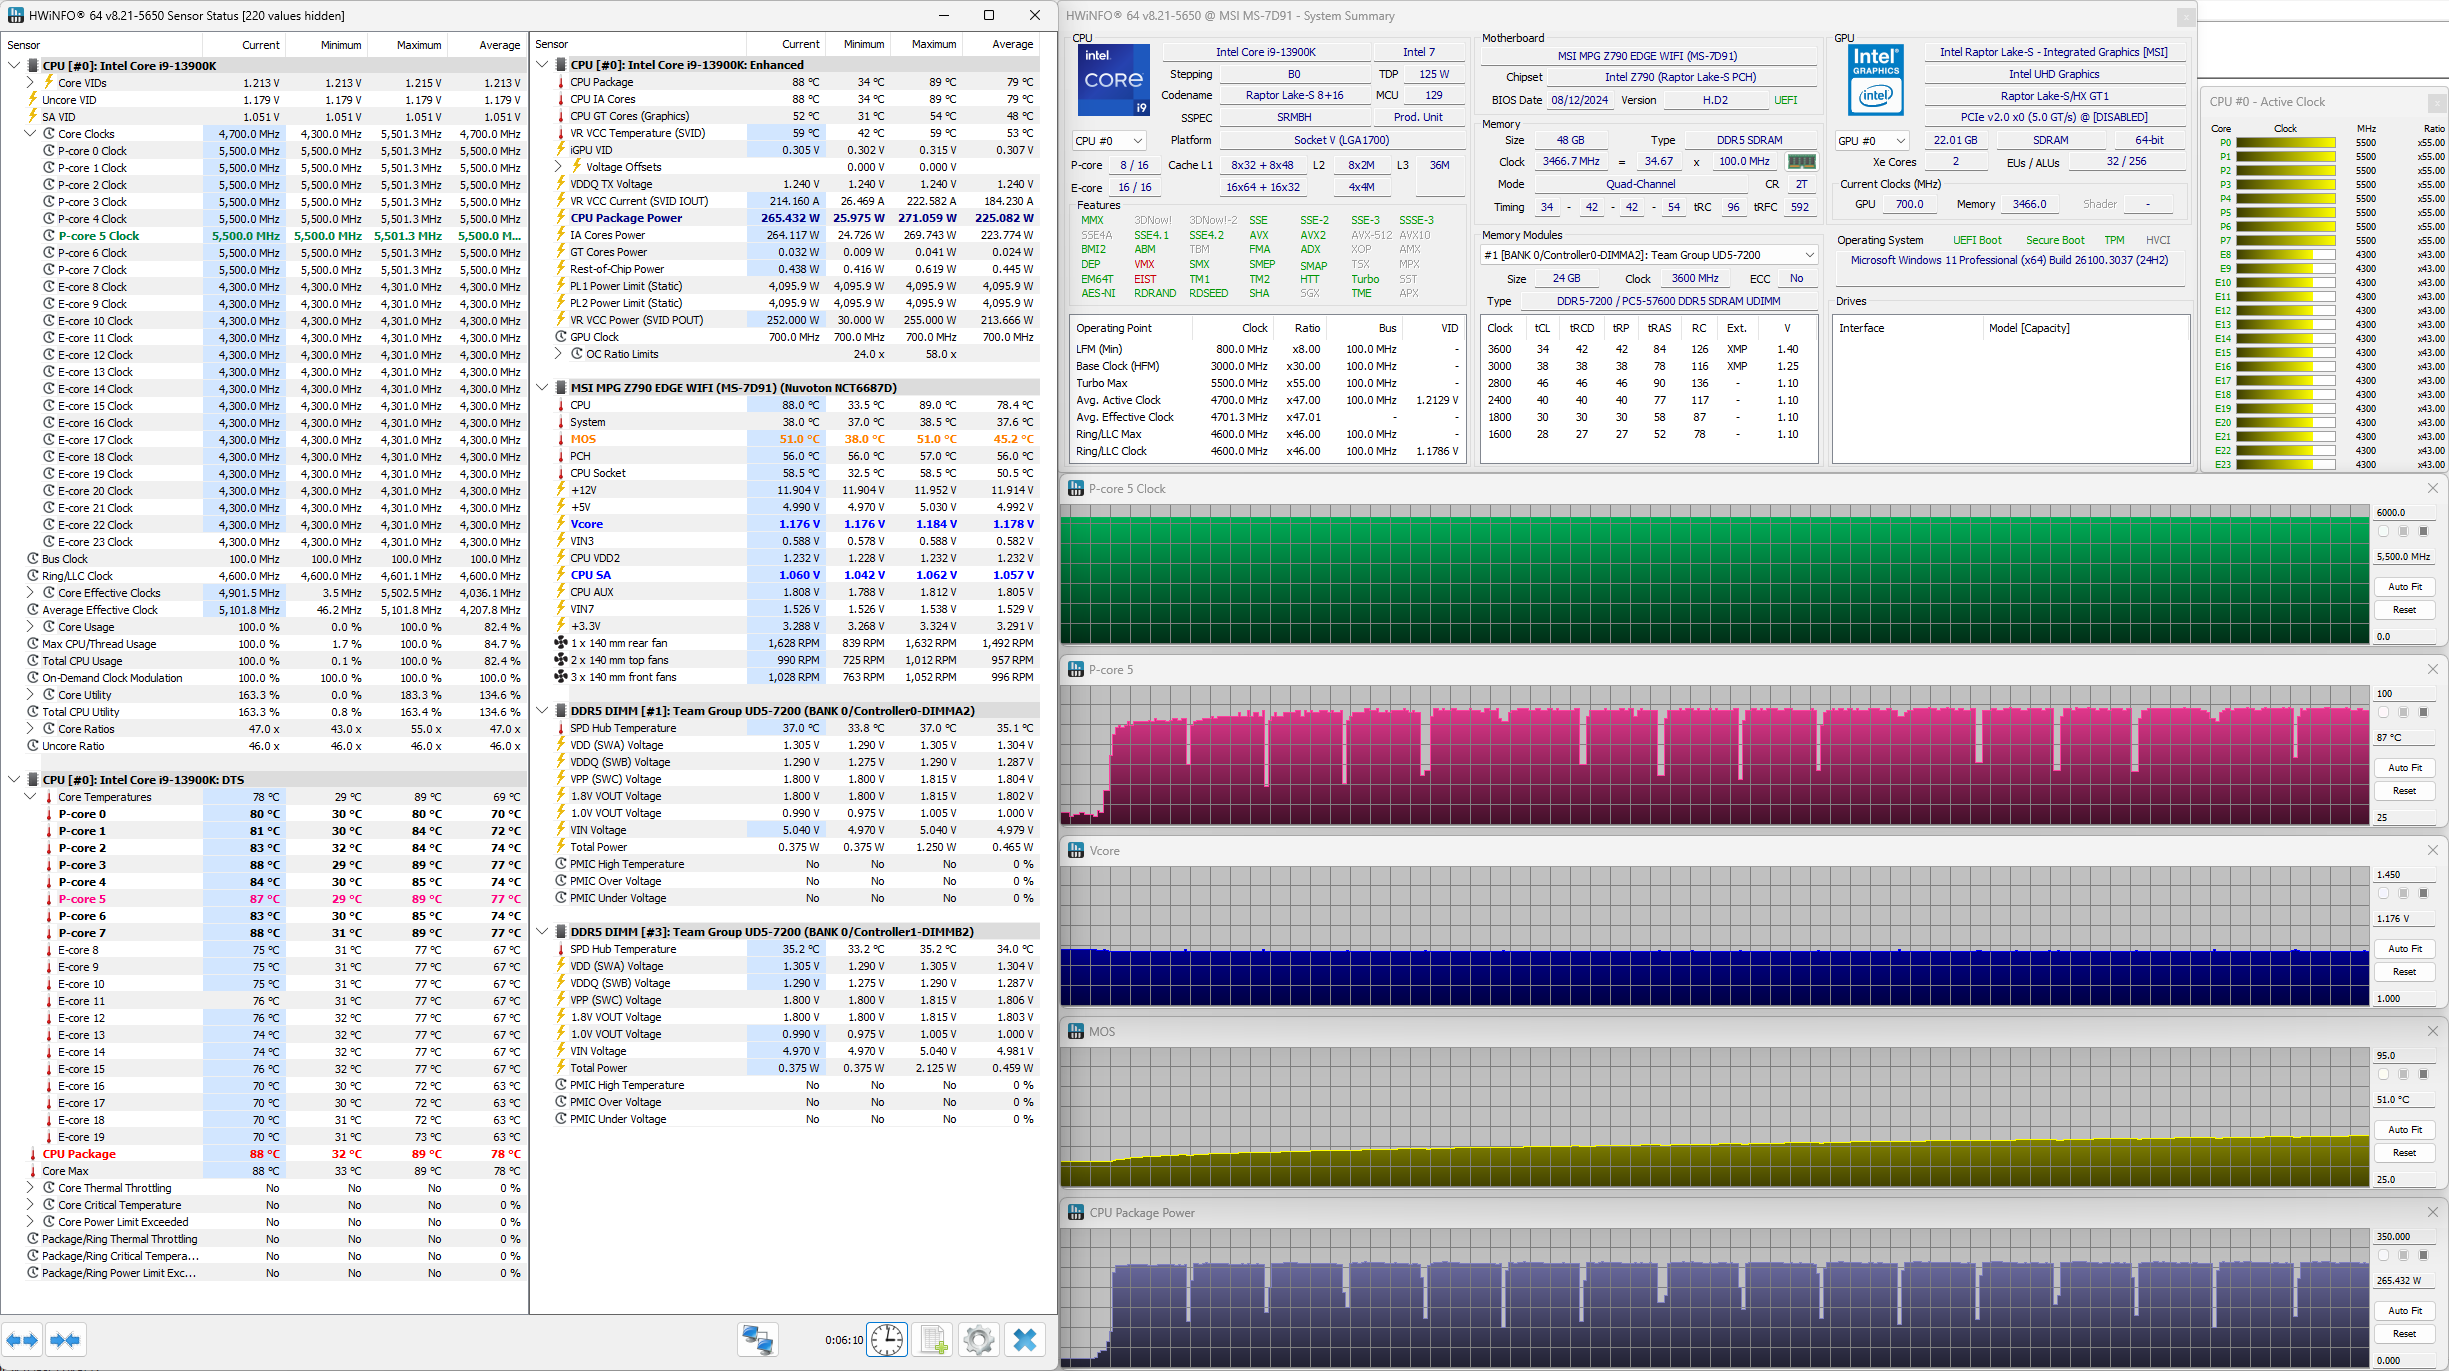Select the dark gray square in MOS graph
The height and width of the screenshot is (1371, 2449).
coord(2423,1075)
